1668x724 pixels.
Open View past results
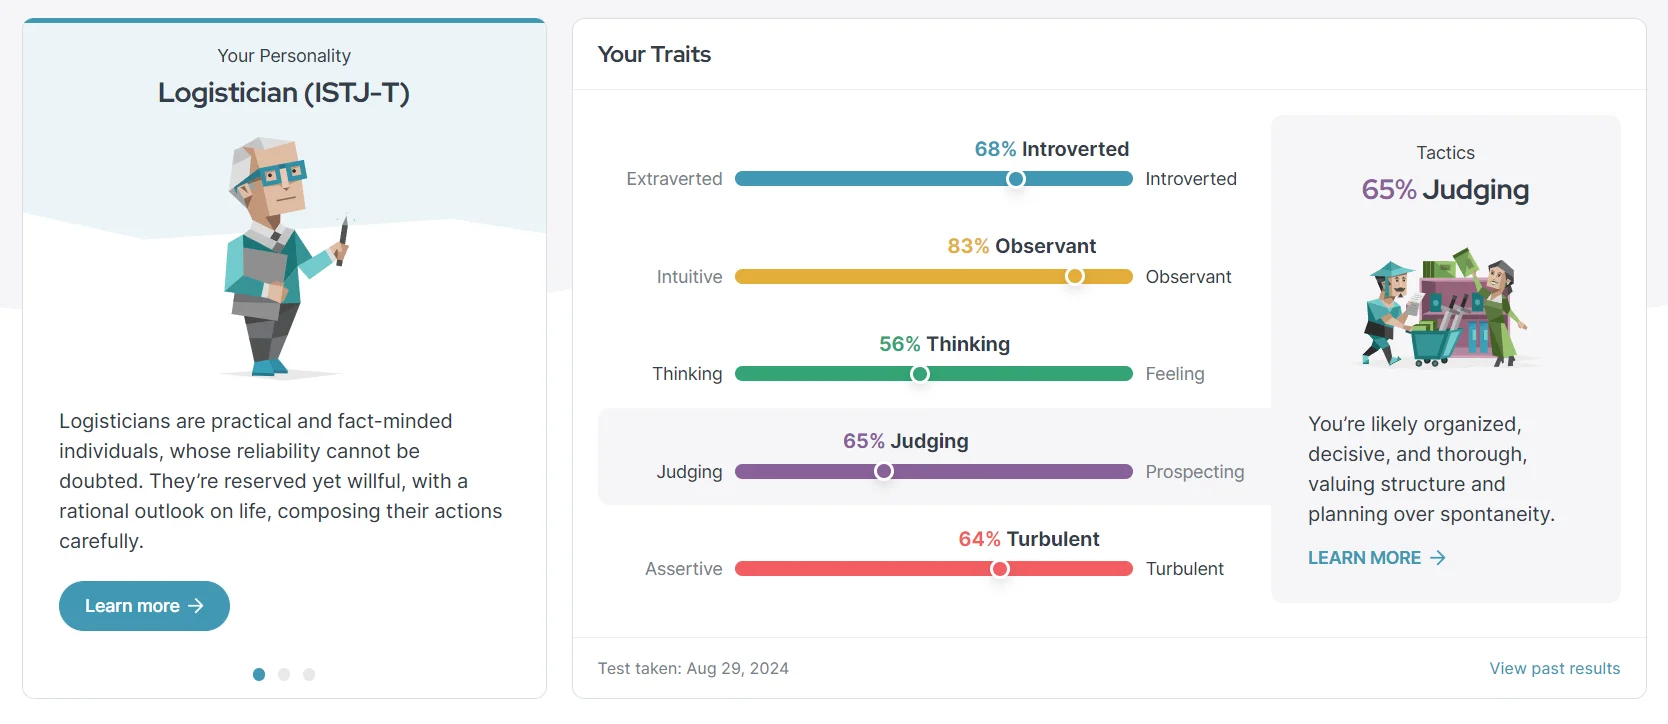point(1554,668)
